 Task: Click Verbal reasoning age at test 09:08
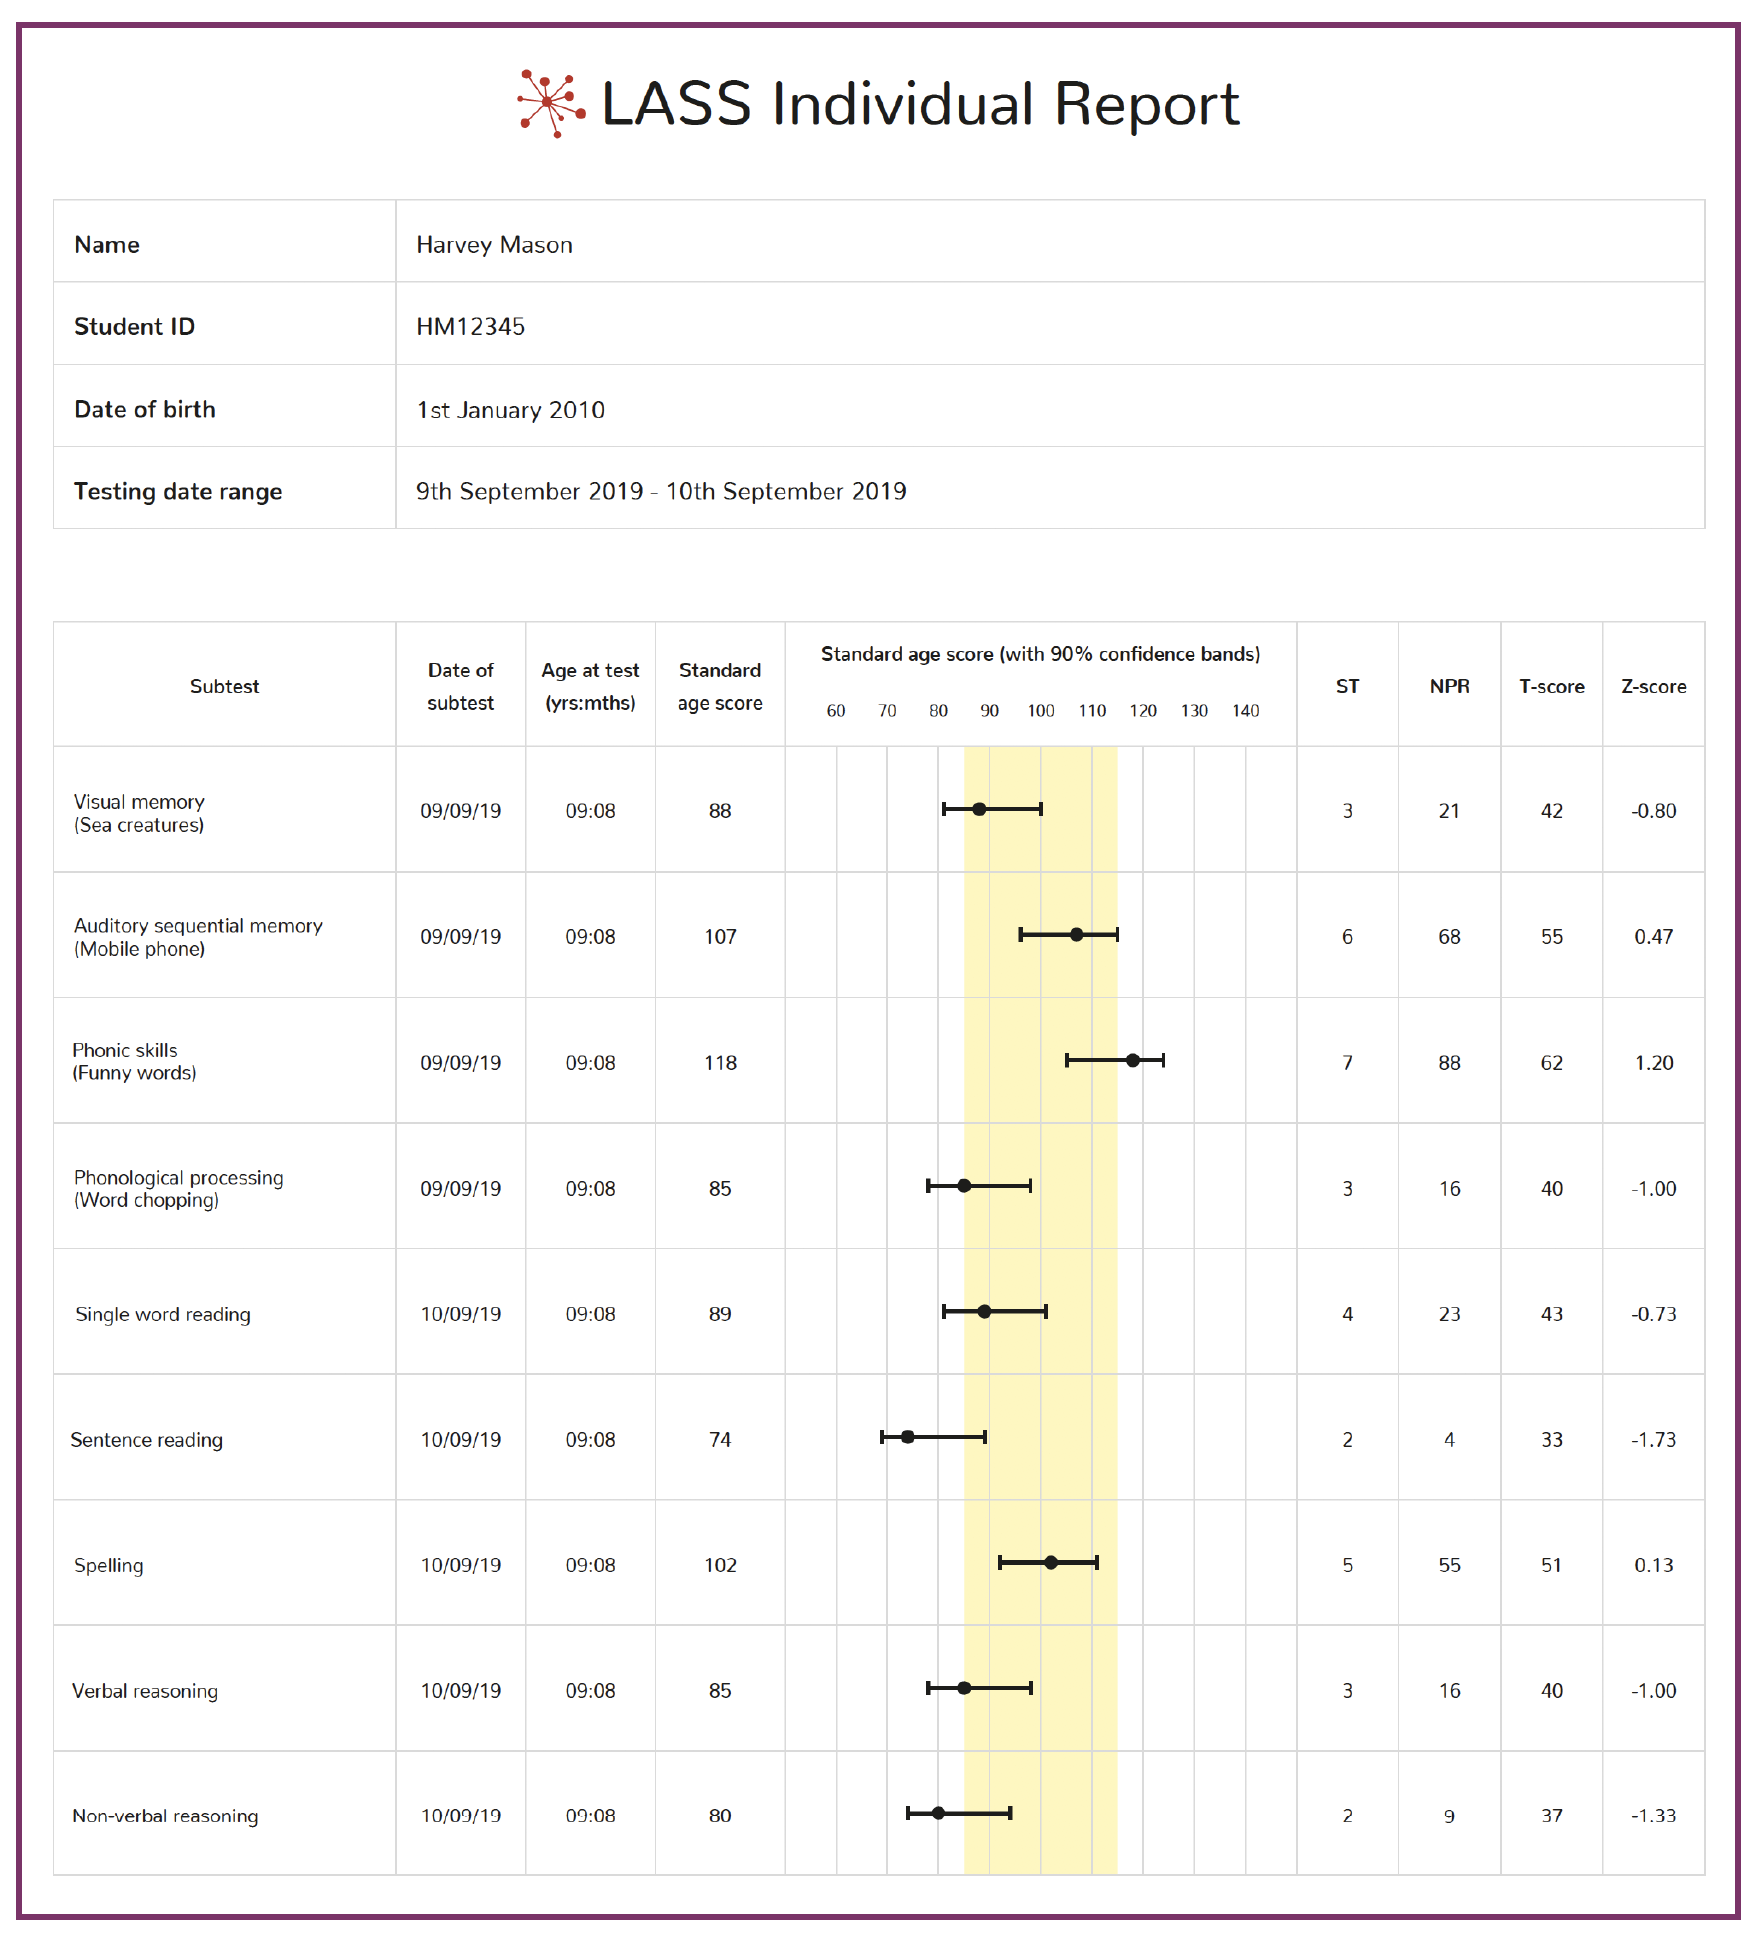point(590,1691)
